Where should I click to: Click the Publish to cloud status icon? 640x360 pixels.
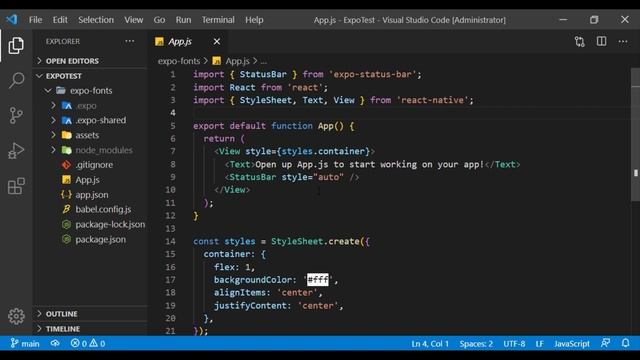click(55, 344)
